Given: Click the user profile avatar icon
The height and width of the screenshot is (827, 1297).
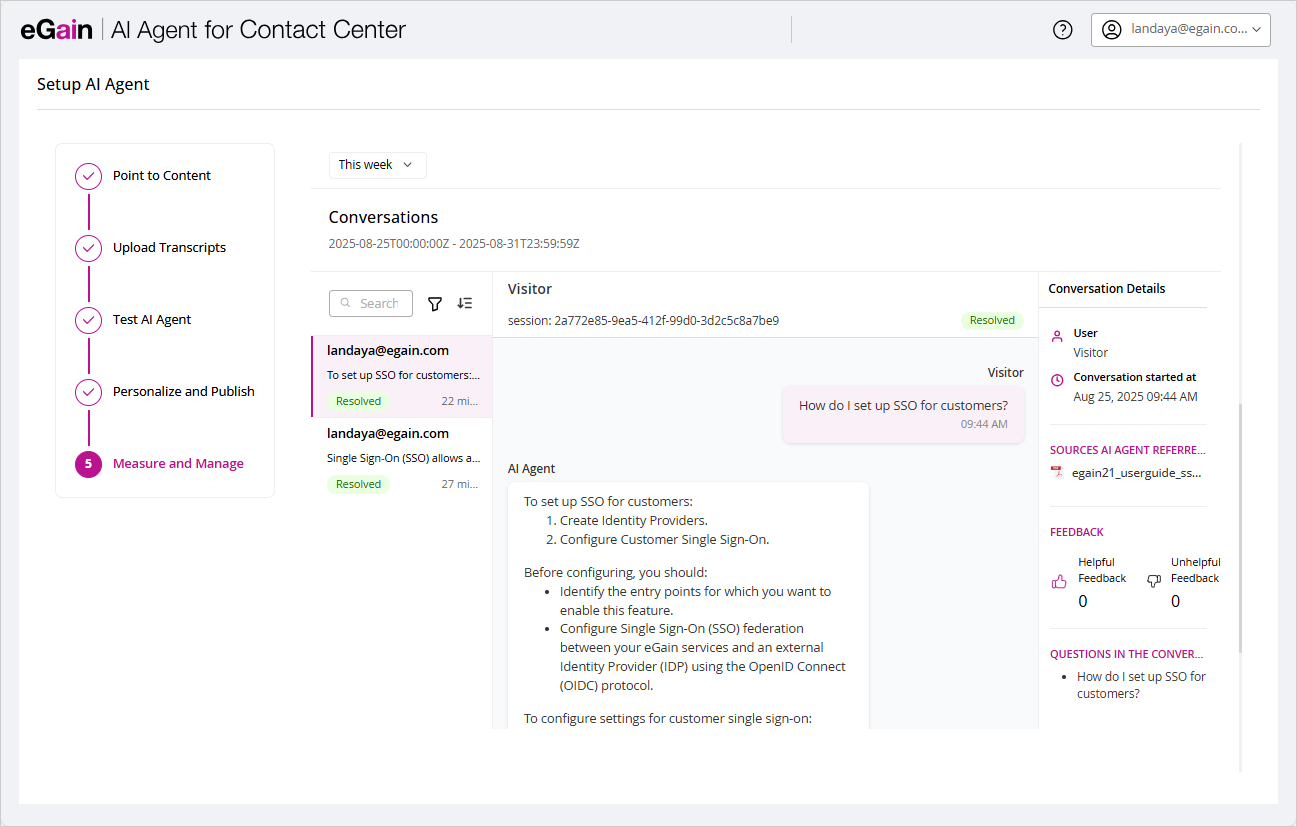Looking at the screenshot, I should (x=1111, y=30).
